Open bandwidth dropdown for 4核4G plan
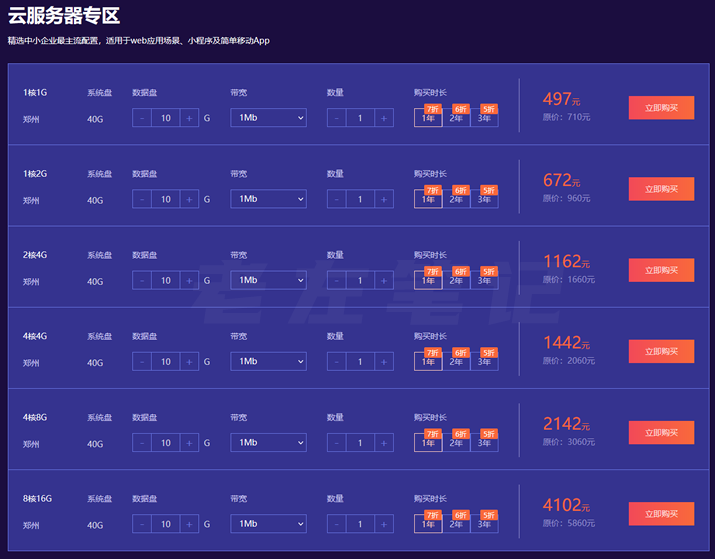The image size is (715, 559). [268, 361]
